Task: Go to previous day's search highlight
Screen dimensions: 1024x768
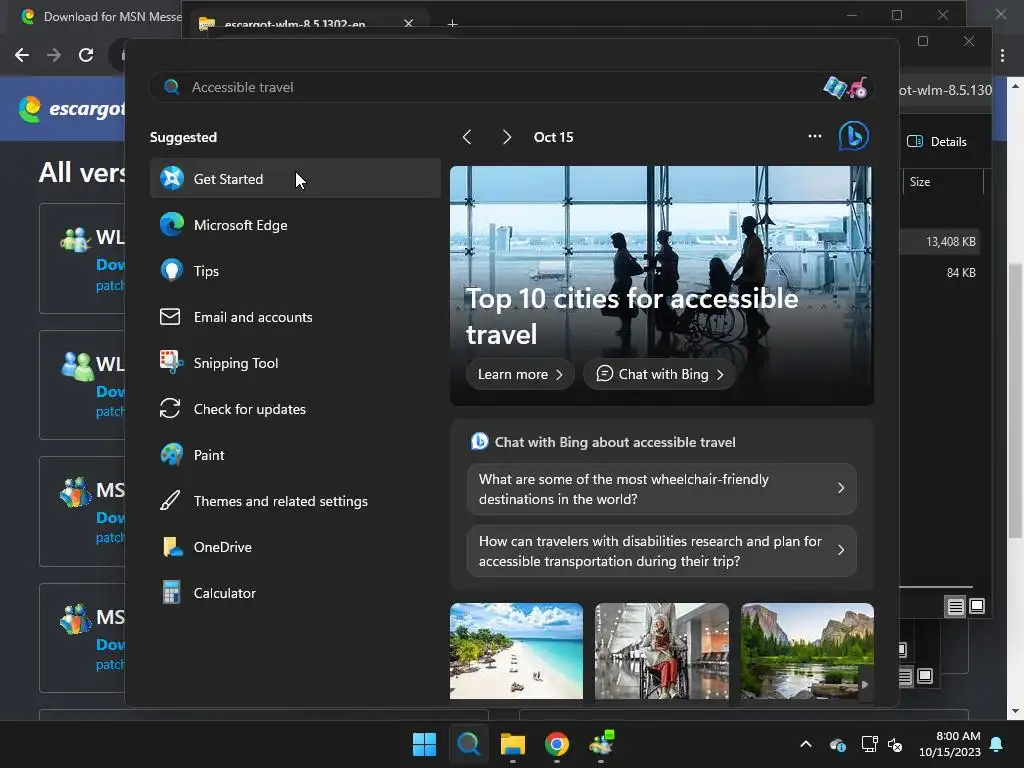Action: tap(467, 136)
